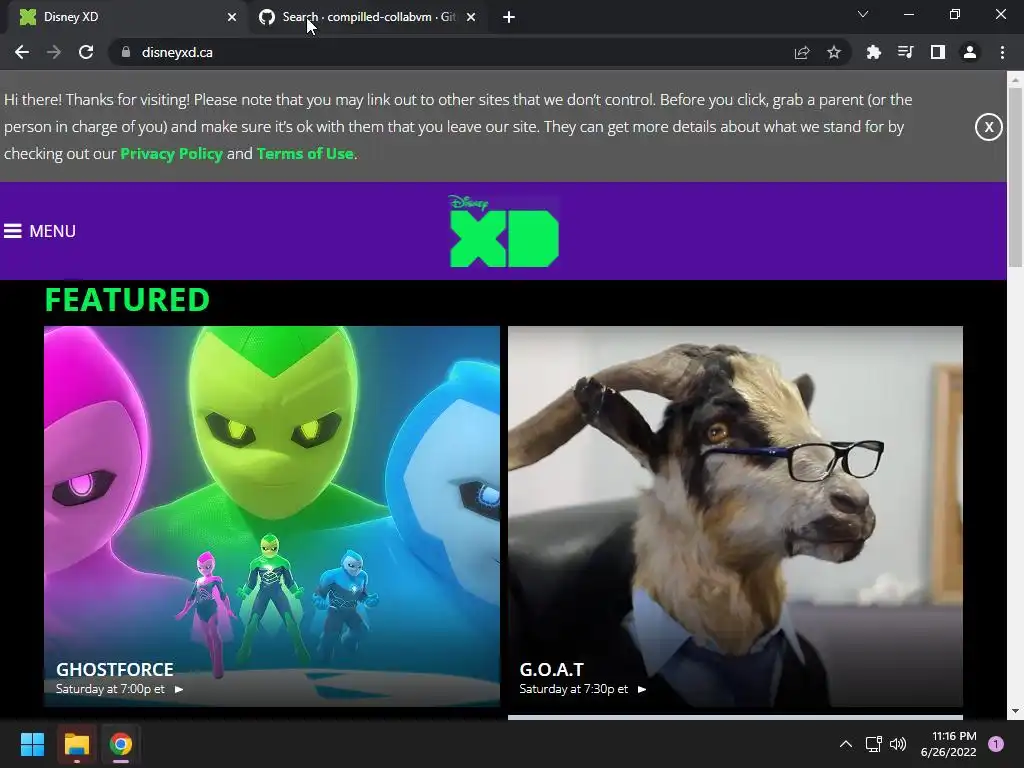Image resolution: width=1024 pixels, height=768 pixels.
Task: Click the FEATURED heading
Action: pos(127,300)
